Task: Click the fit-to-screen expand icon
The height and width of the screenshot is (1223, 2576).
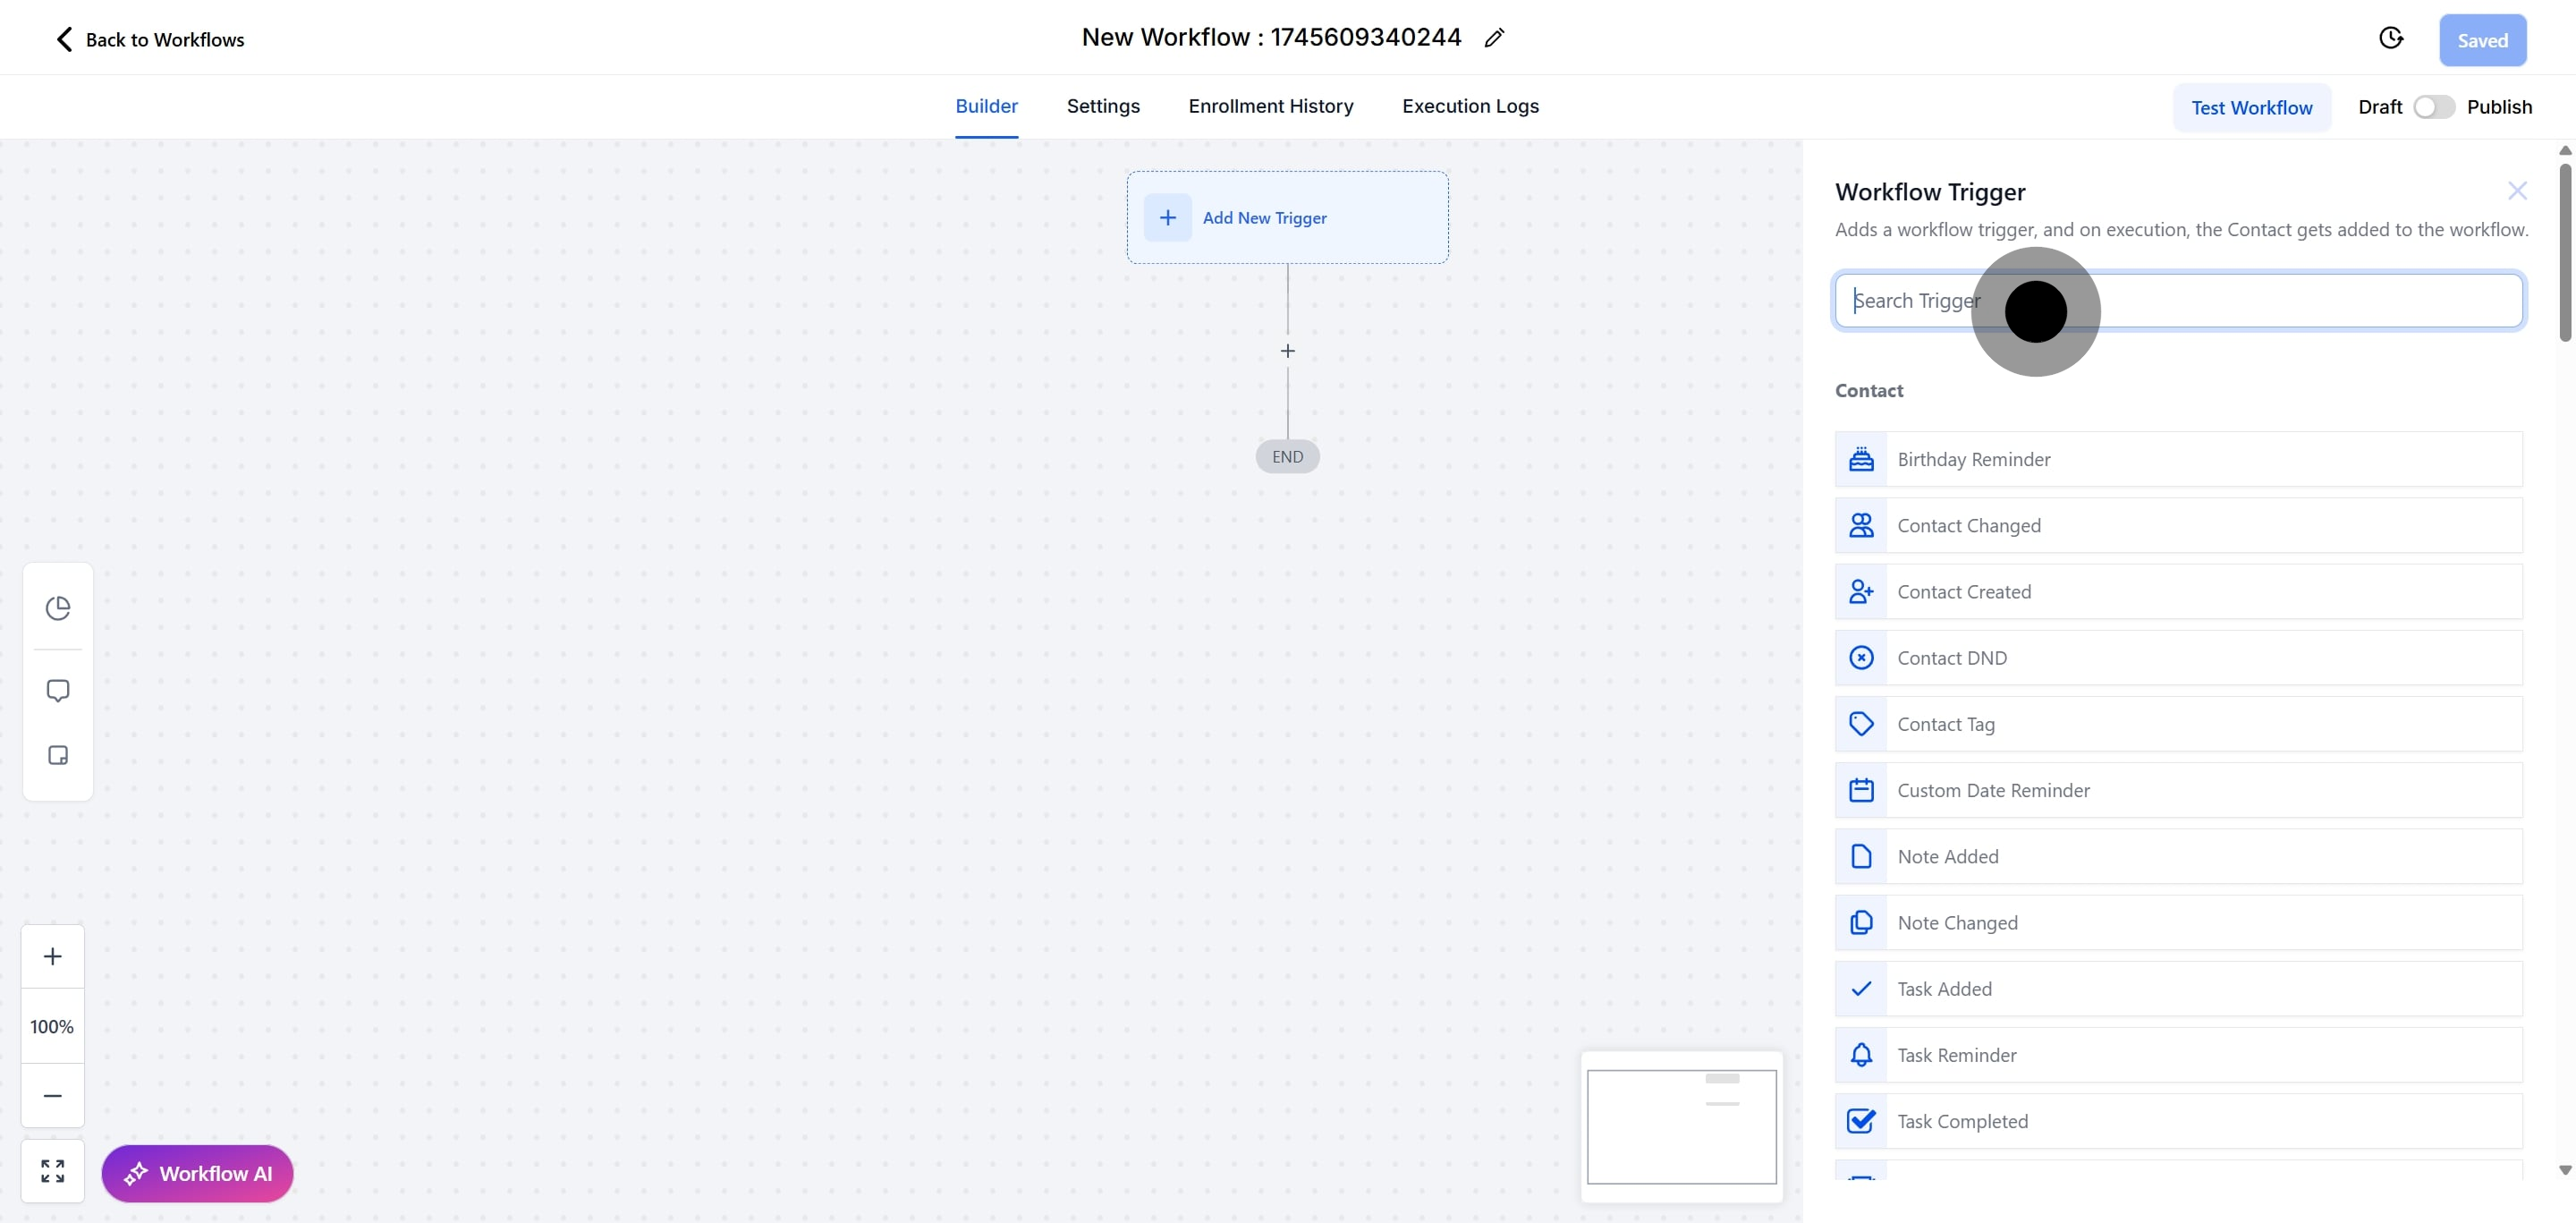Action: pyautogui.click(x=53, y=1171)
